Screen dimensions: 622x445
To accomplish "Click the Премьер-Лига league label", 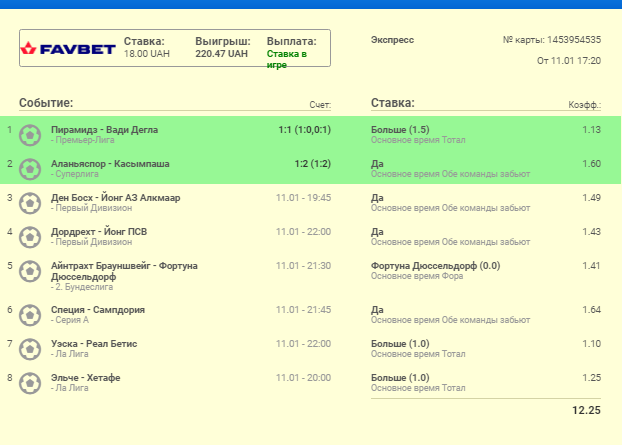I will pos(83,140).
